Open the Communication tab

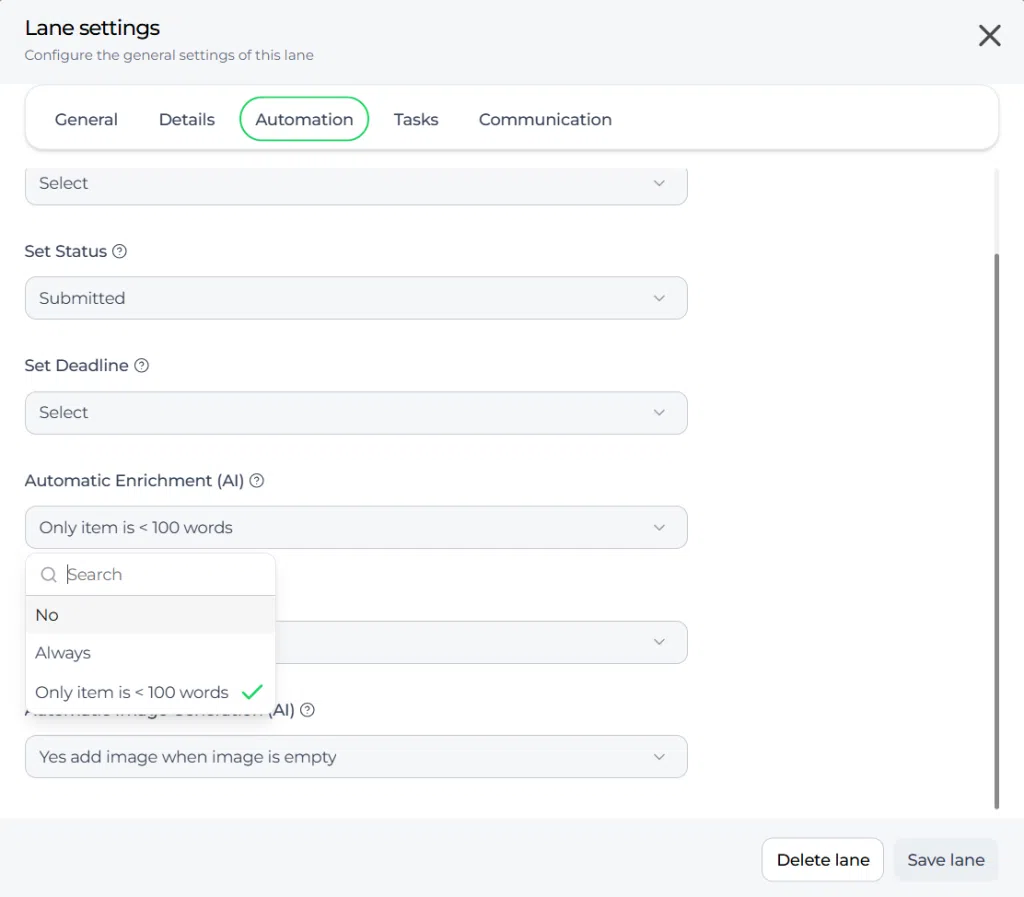point(545,119)
